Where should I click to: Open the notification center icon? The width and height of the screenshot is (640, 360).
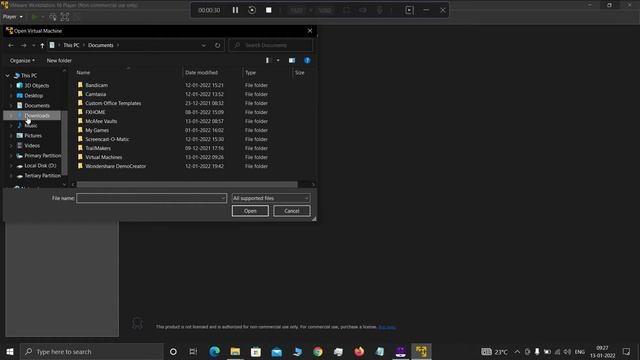point(627,351)
